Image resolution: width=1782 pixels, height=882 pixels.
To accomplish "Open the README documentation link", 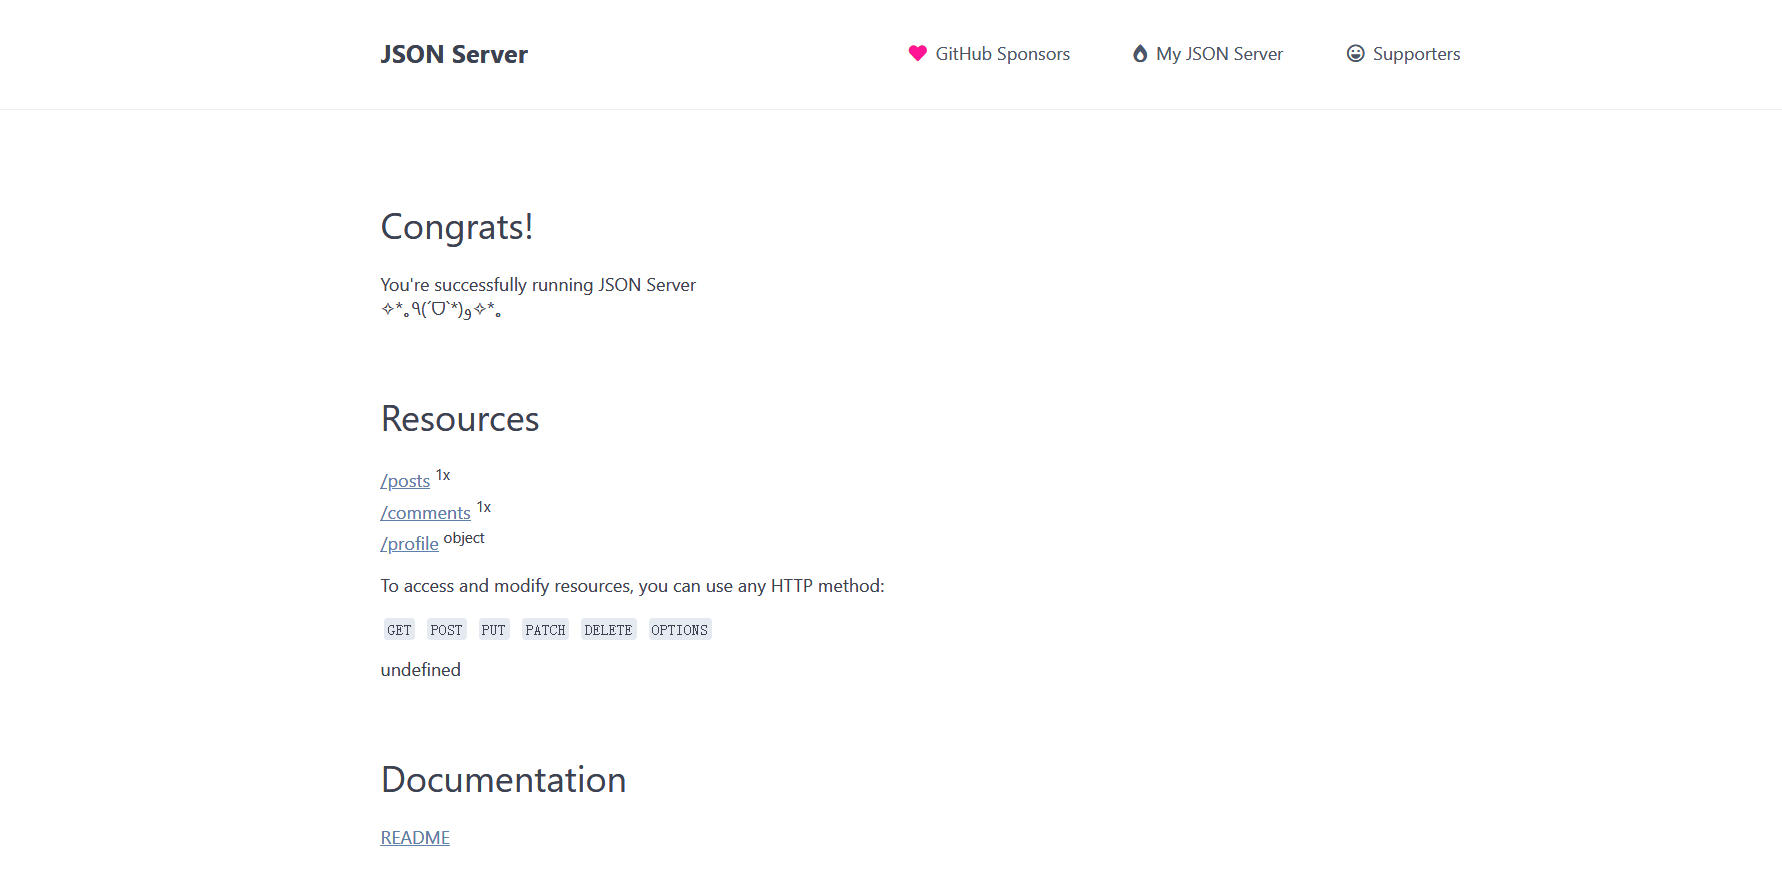I will pos(415,838).
